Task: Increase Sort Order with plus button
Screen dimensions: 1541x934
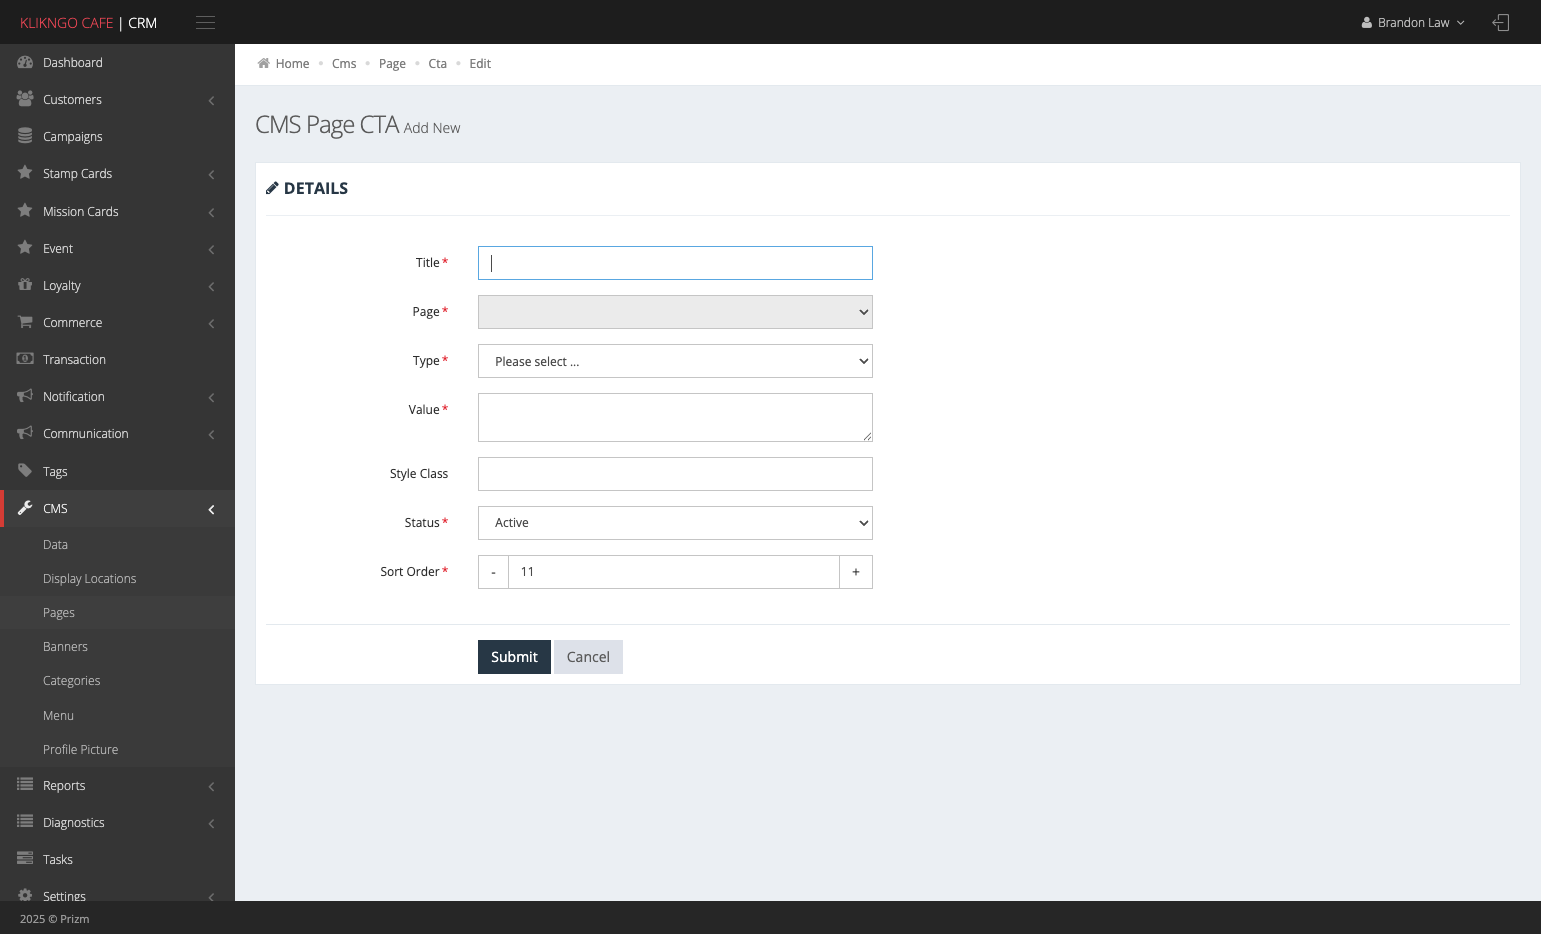Action: [x=856, y=572]
